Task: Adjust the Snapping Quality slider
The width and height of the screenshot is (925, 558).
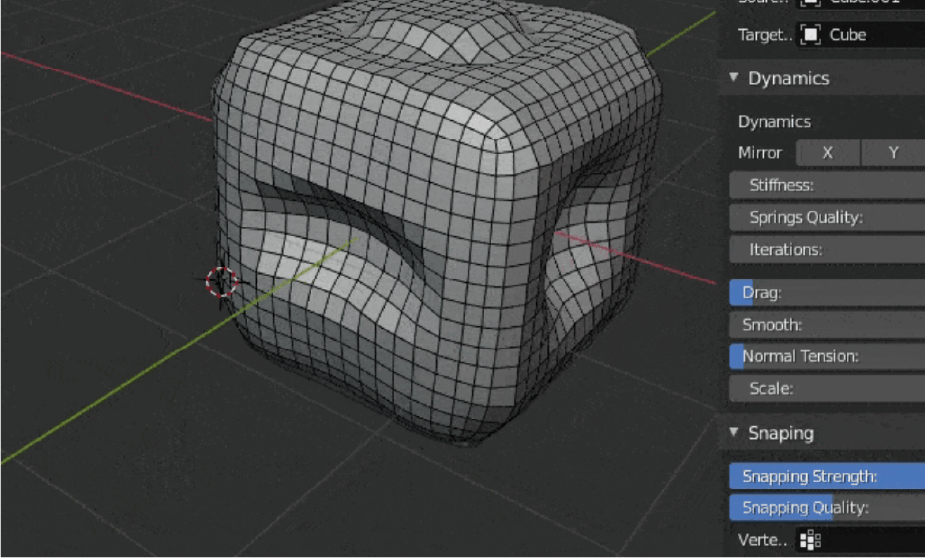Action: pos(827,507)
